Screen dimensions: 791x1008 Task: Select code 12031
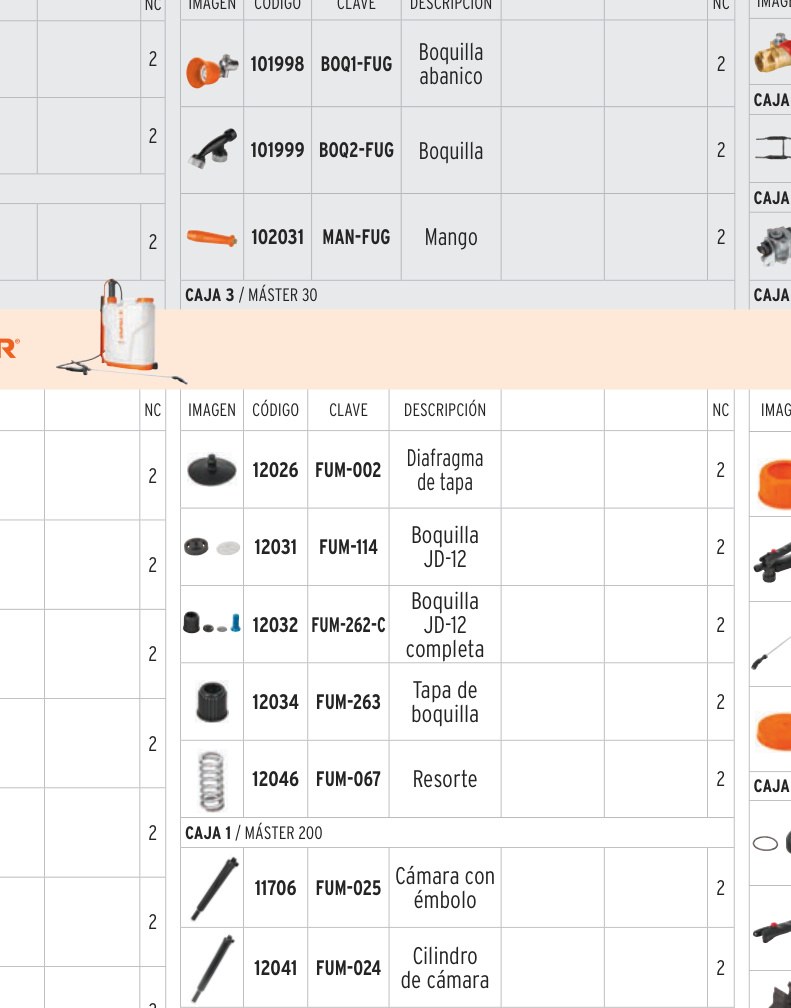pyautogui.click(x=275, y=547)
